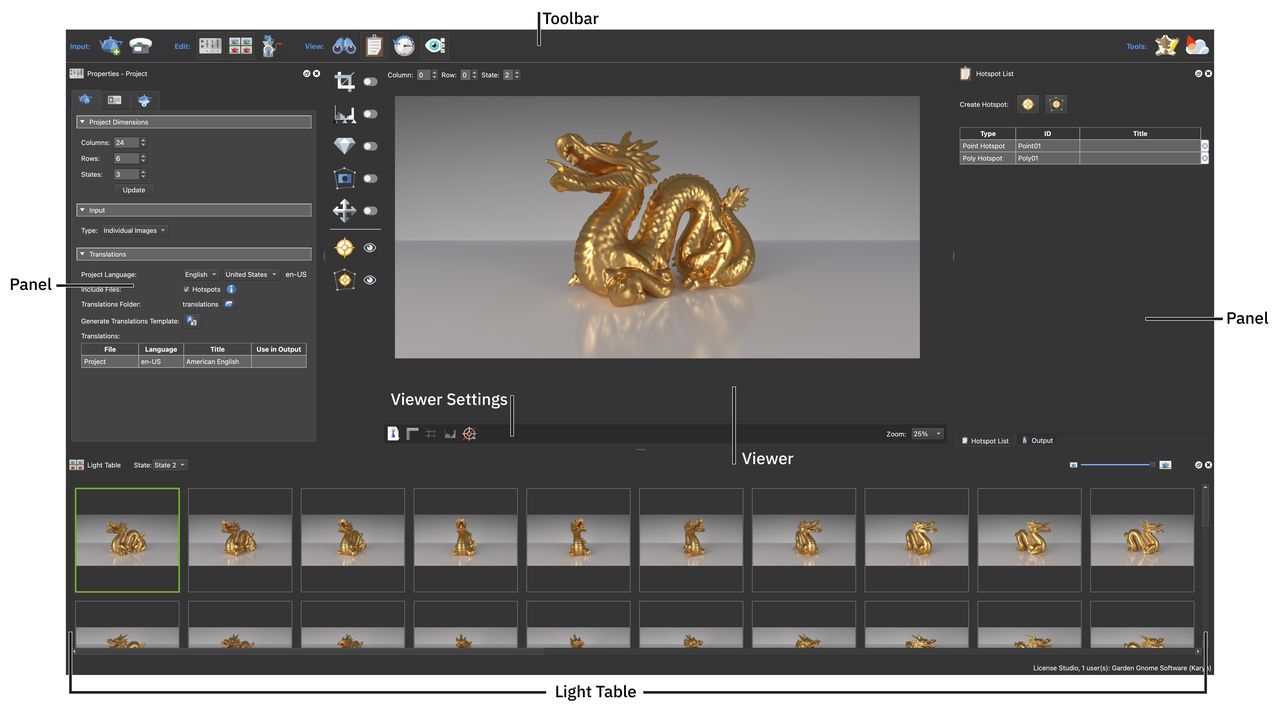Select the four-arrow move tool icon
Viewport: 1280px width, 708px height.
[x=344, y=211]
